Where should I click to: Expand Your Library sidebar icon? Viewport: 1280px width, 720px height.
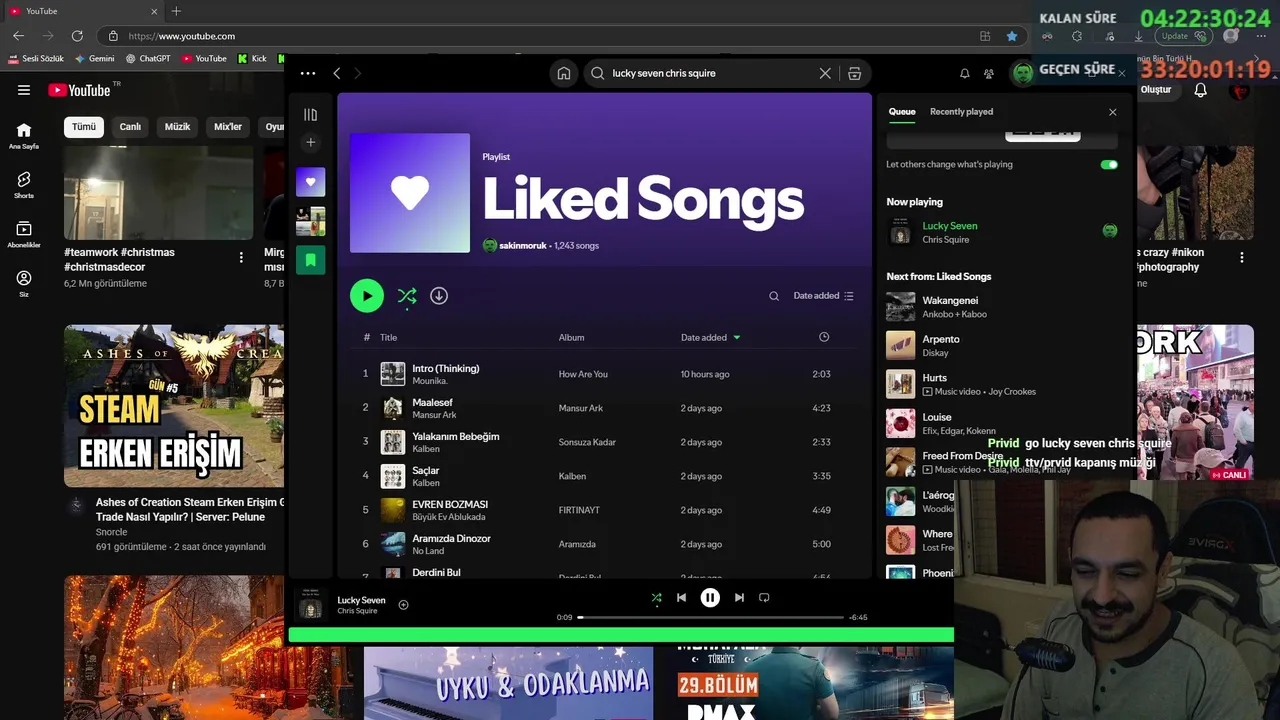[310, 115]
